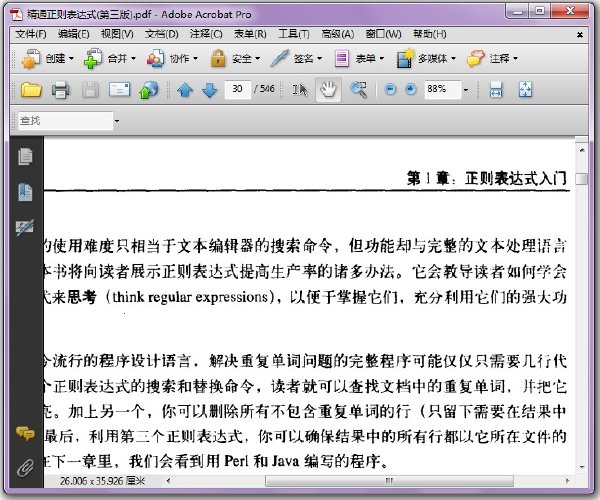Open the Document menu (文档)
Viewport: 600px width, 500px height.
pos(161,34)
